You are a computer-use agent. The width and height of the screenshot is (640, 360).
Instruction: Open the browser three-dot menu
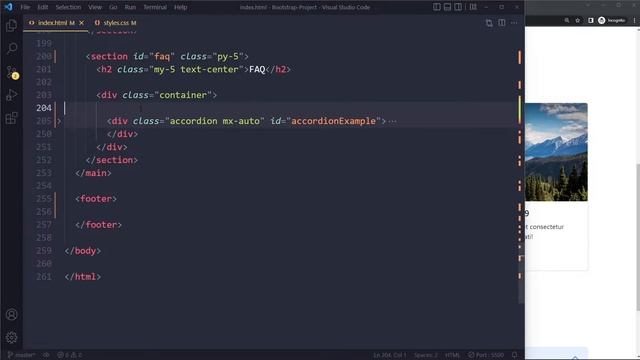[634, 20]
